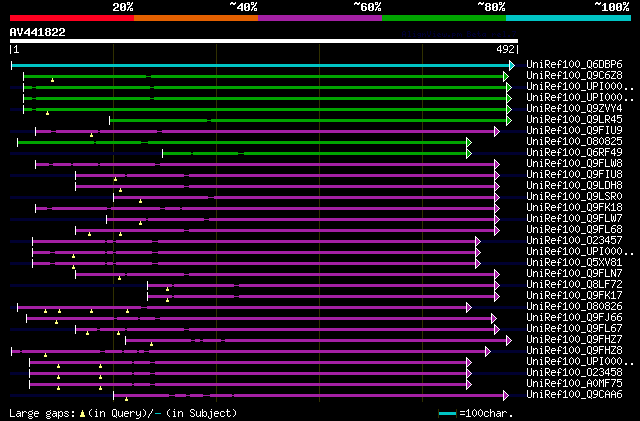
Task: Open the UniRef100_Q6RF49 hit label
Action: tap(574, 153)
